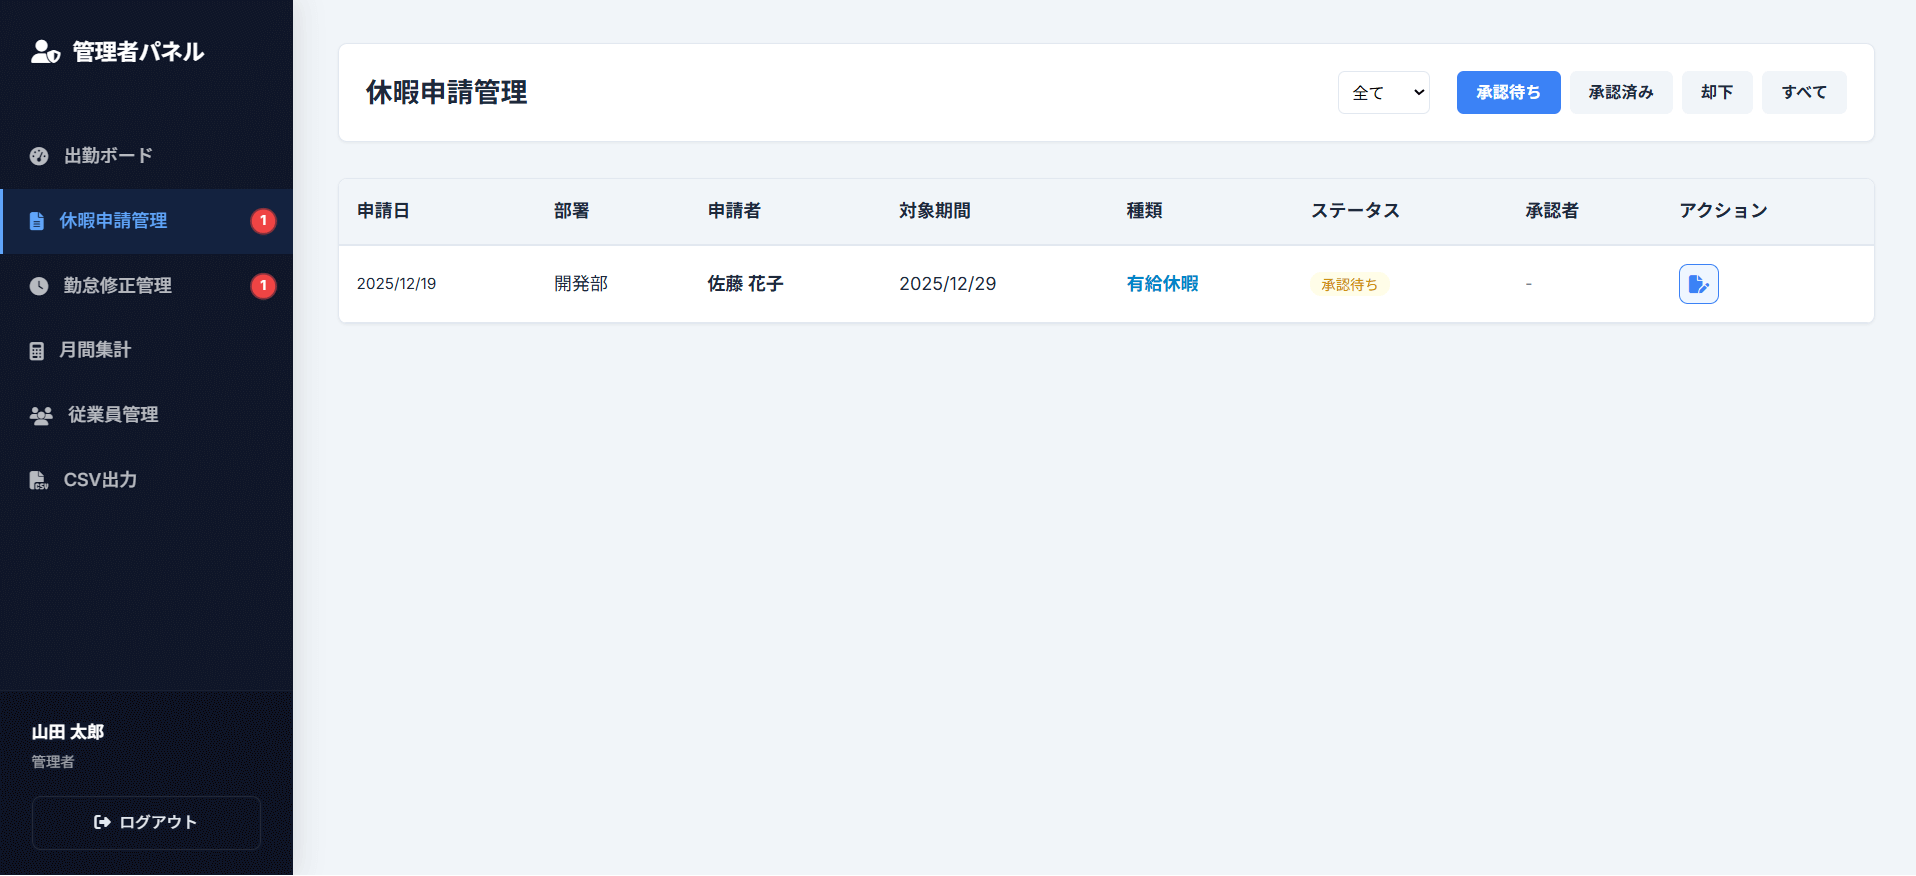
Task: Click the clock icon for attendance corrections
Action: pos(39,286)
